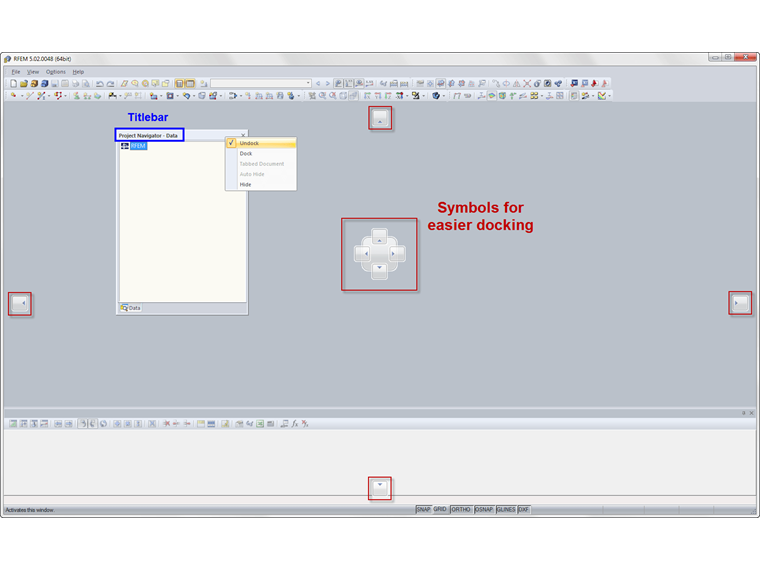Click the right-edge dock arrow symbol

740,303
